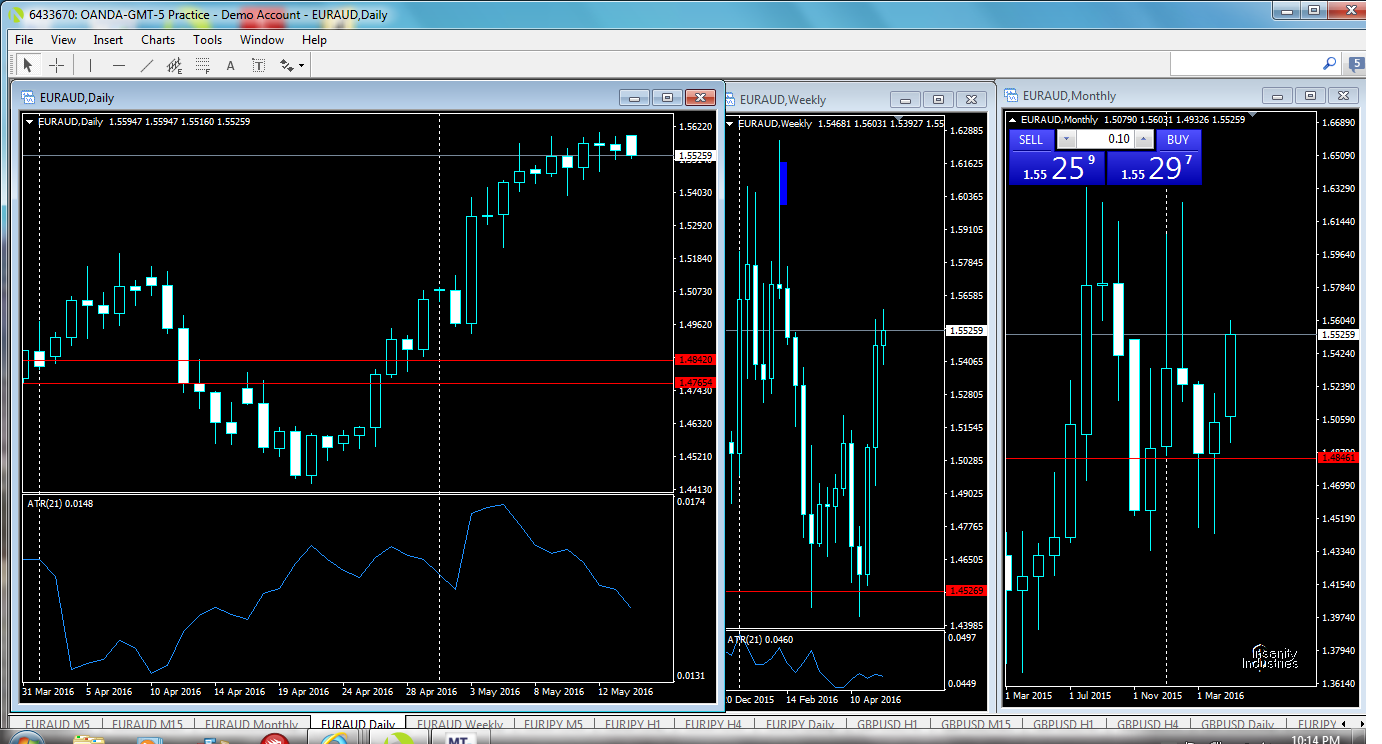Decrease lot volume with down arrow
Image resolution: width=1382 pixels, height=744 pixels.
(1066, 140)
